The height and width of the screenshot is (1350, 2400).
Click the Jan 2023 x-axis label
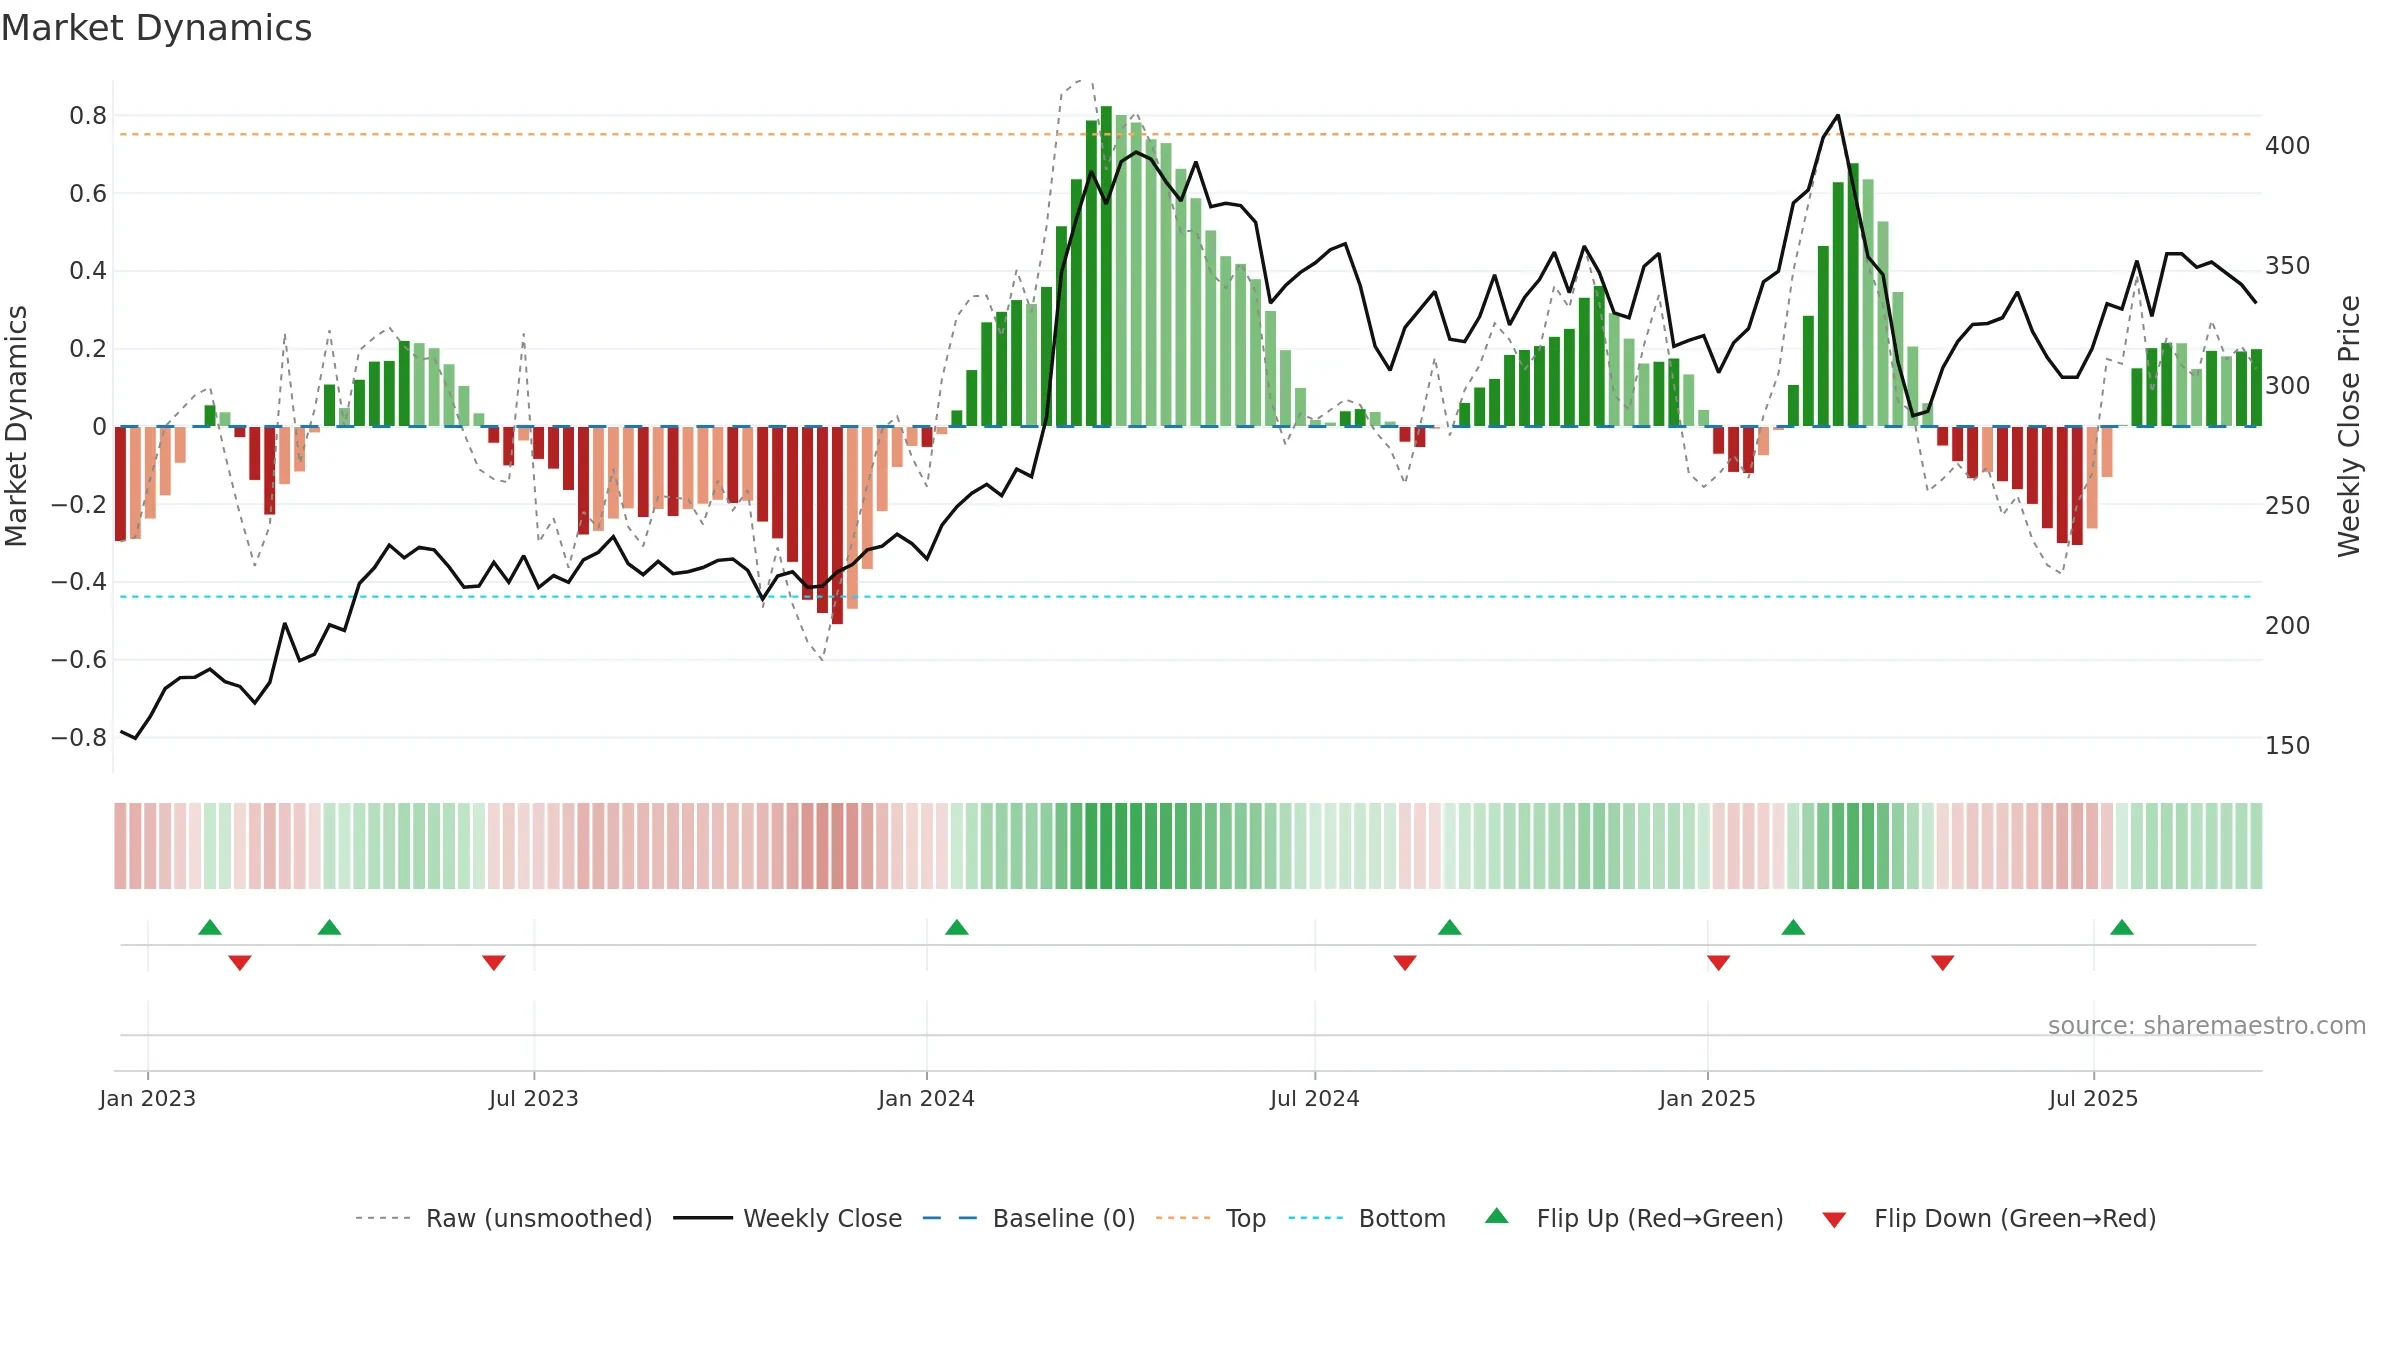coord(148,1098)
